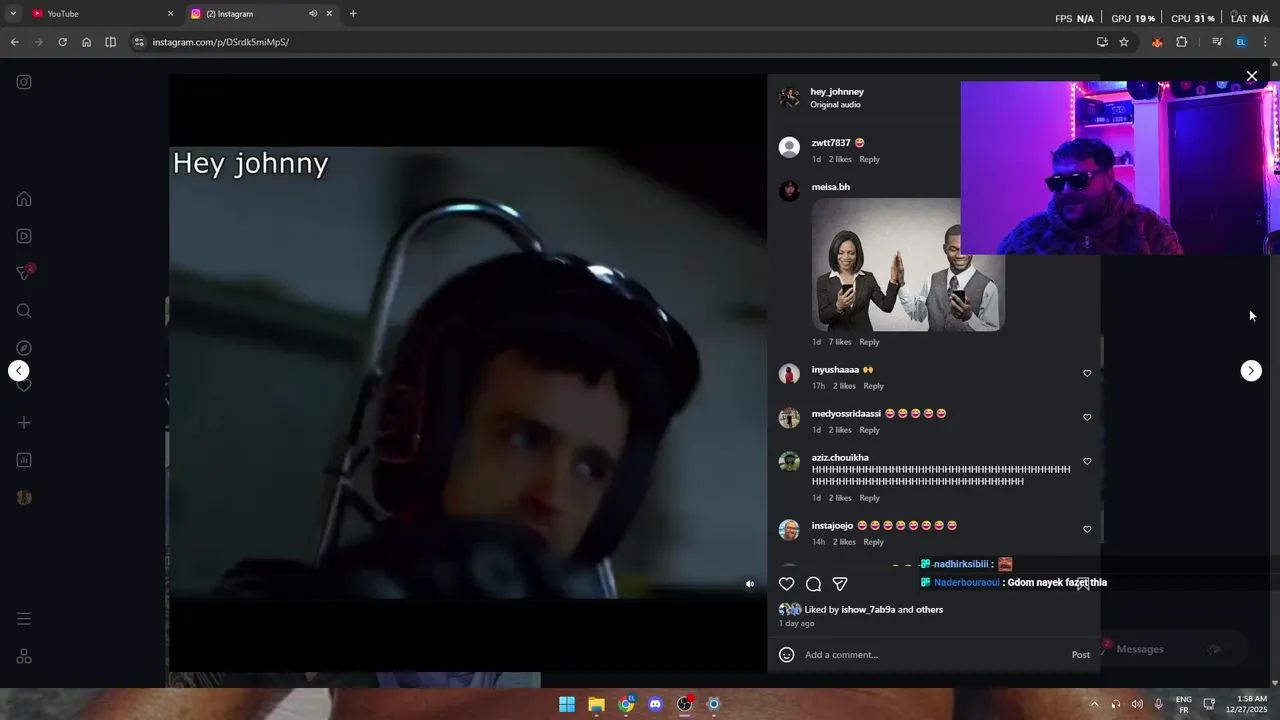The width and height of the screenshot is (1280, 720).
Task: Like aziz.chouikha's comment
Action: [1087, 461]
